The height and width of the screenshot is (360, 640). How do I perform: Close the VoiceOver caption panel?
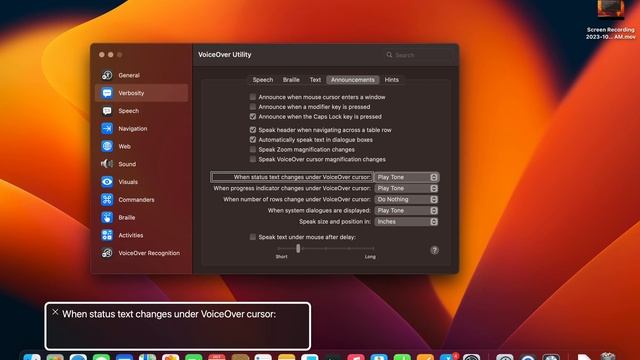tap(55, 312)
